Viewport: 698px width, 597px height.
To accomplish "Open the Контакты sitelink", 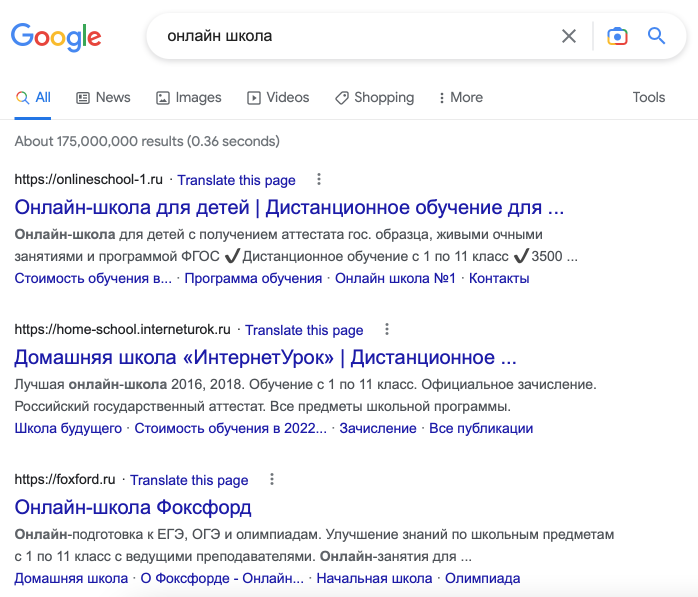I will (499, 278).
